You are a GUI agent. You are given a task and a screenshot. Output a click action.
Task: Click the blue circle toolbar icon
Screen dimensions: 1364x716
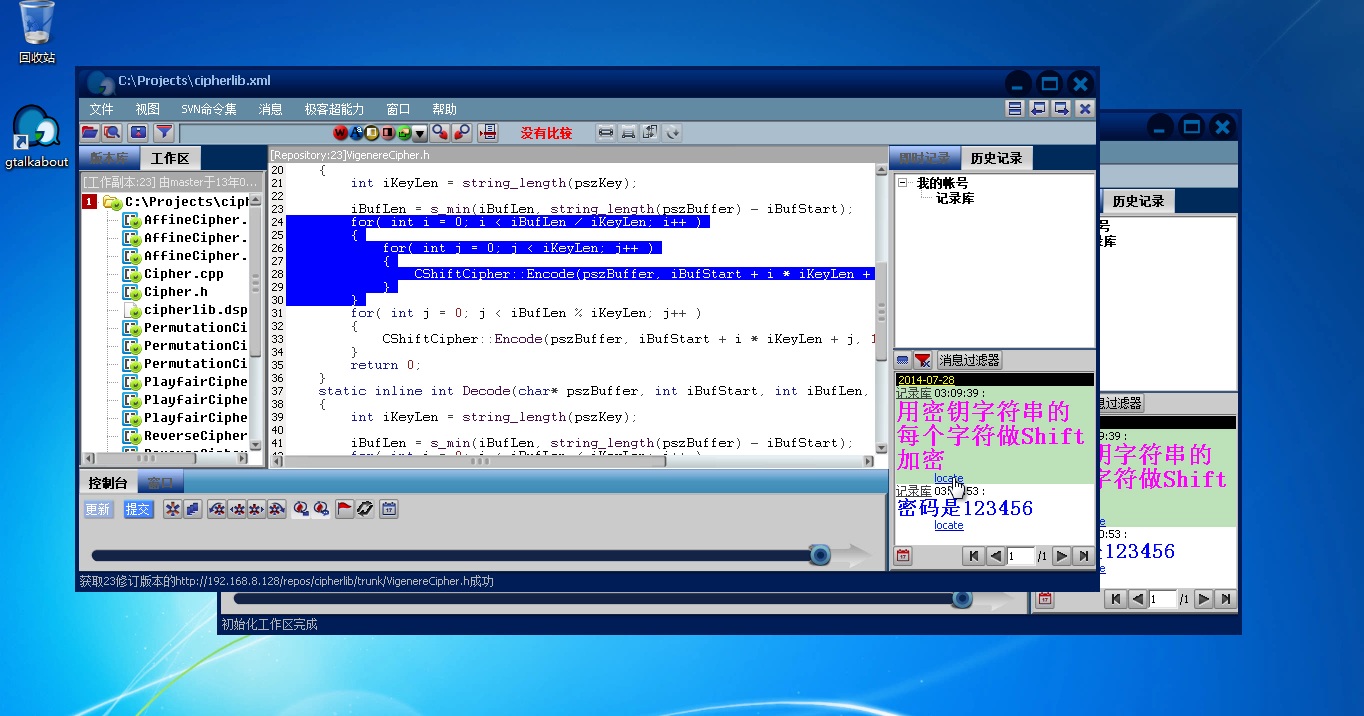tap(357, 133)
